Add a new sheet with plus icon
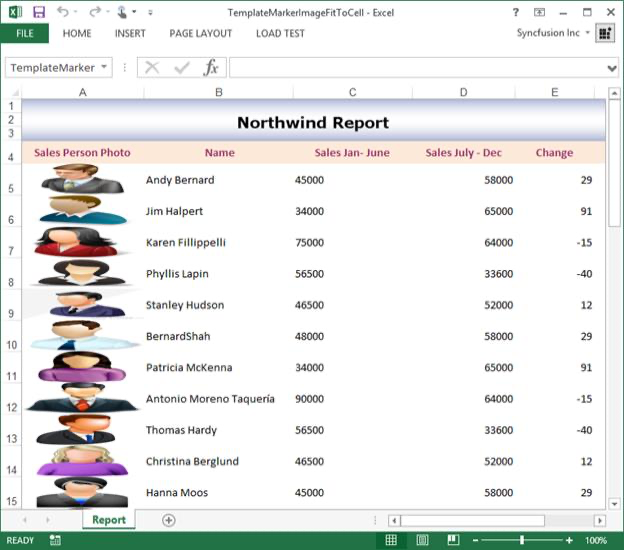This screenshot has height=550, width=624. click(168, 520)
